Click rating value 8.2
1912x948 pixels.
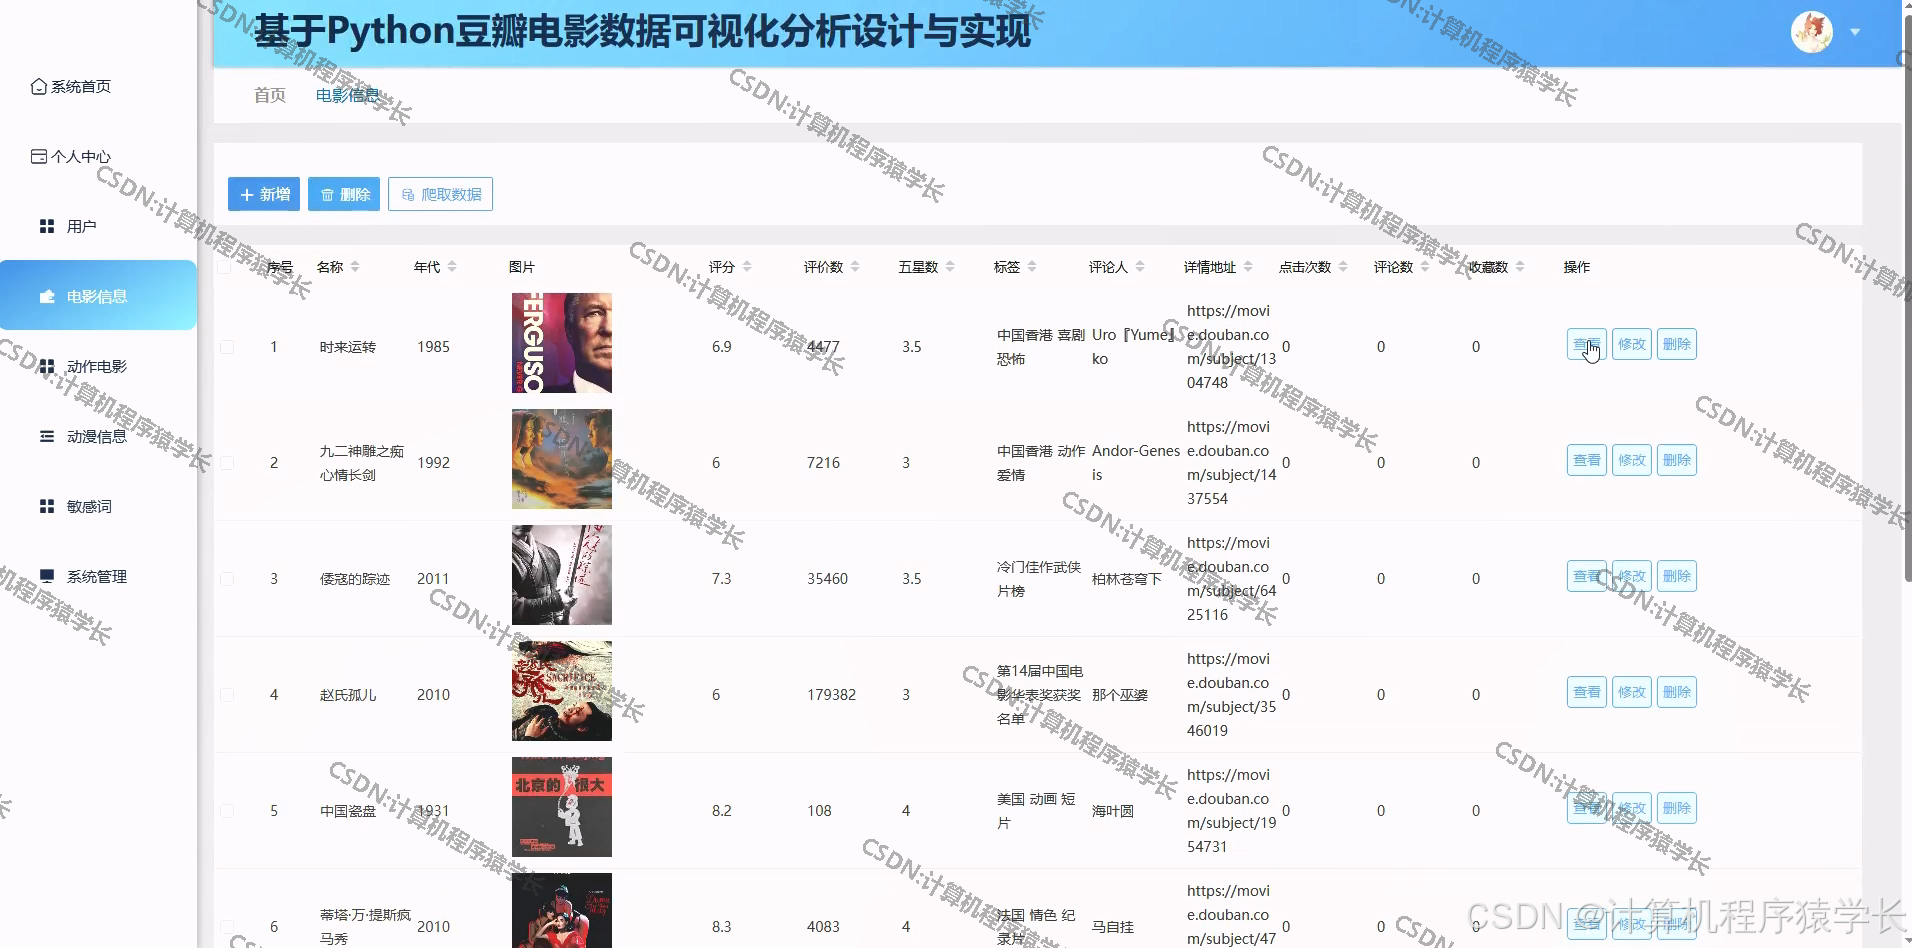(722, 811)
